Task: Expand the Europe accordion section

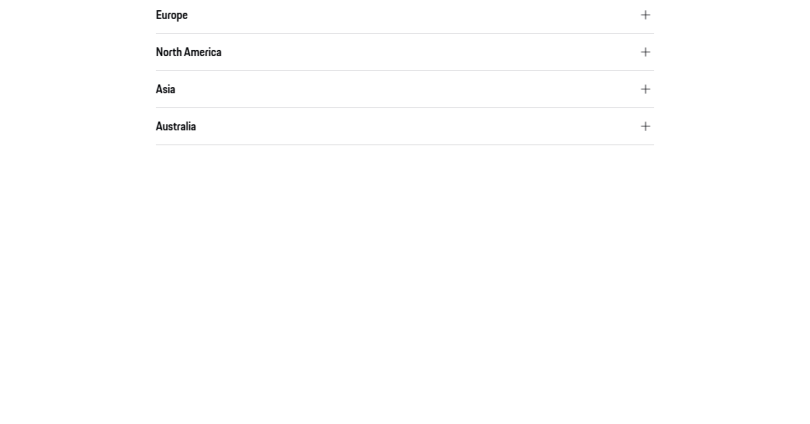Action: point(404,15)
